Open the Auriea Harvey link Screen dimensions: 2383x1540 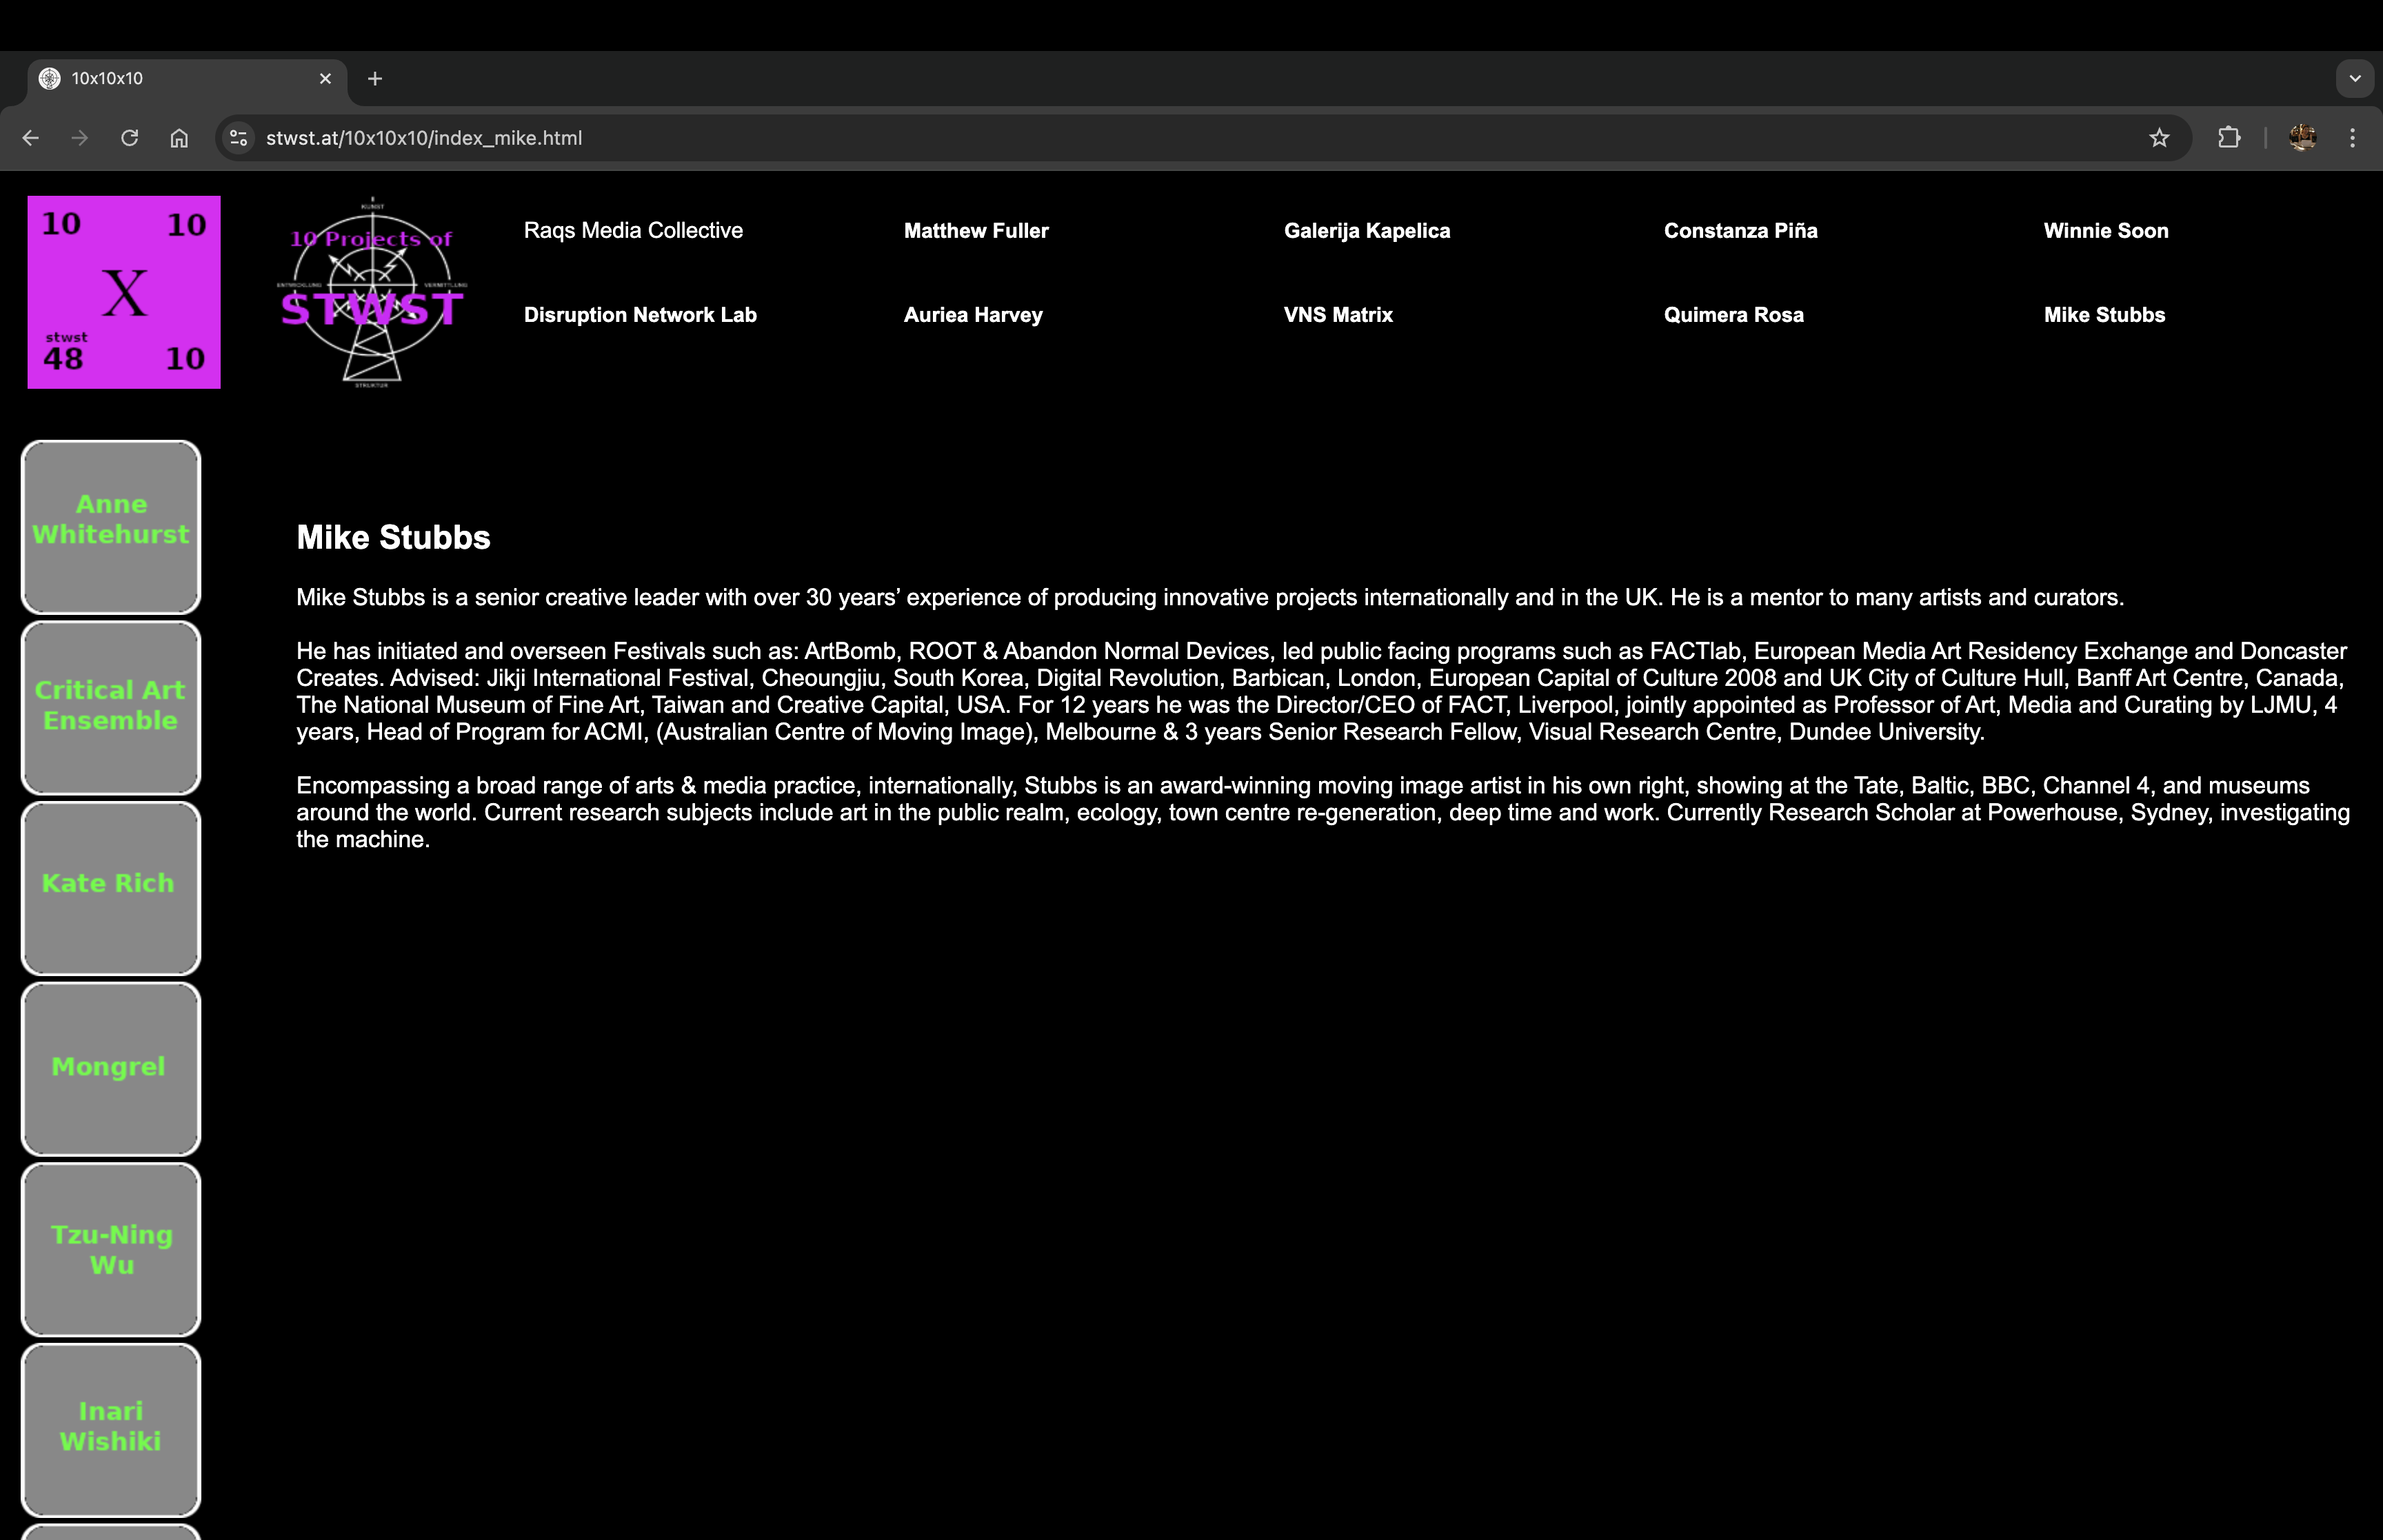pos(973,315)
